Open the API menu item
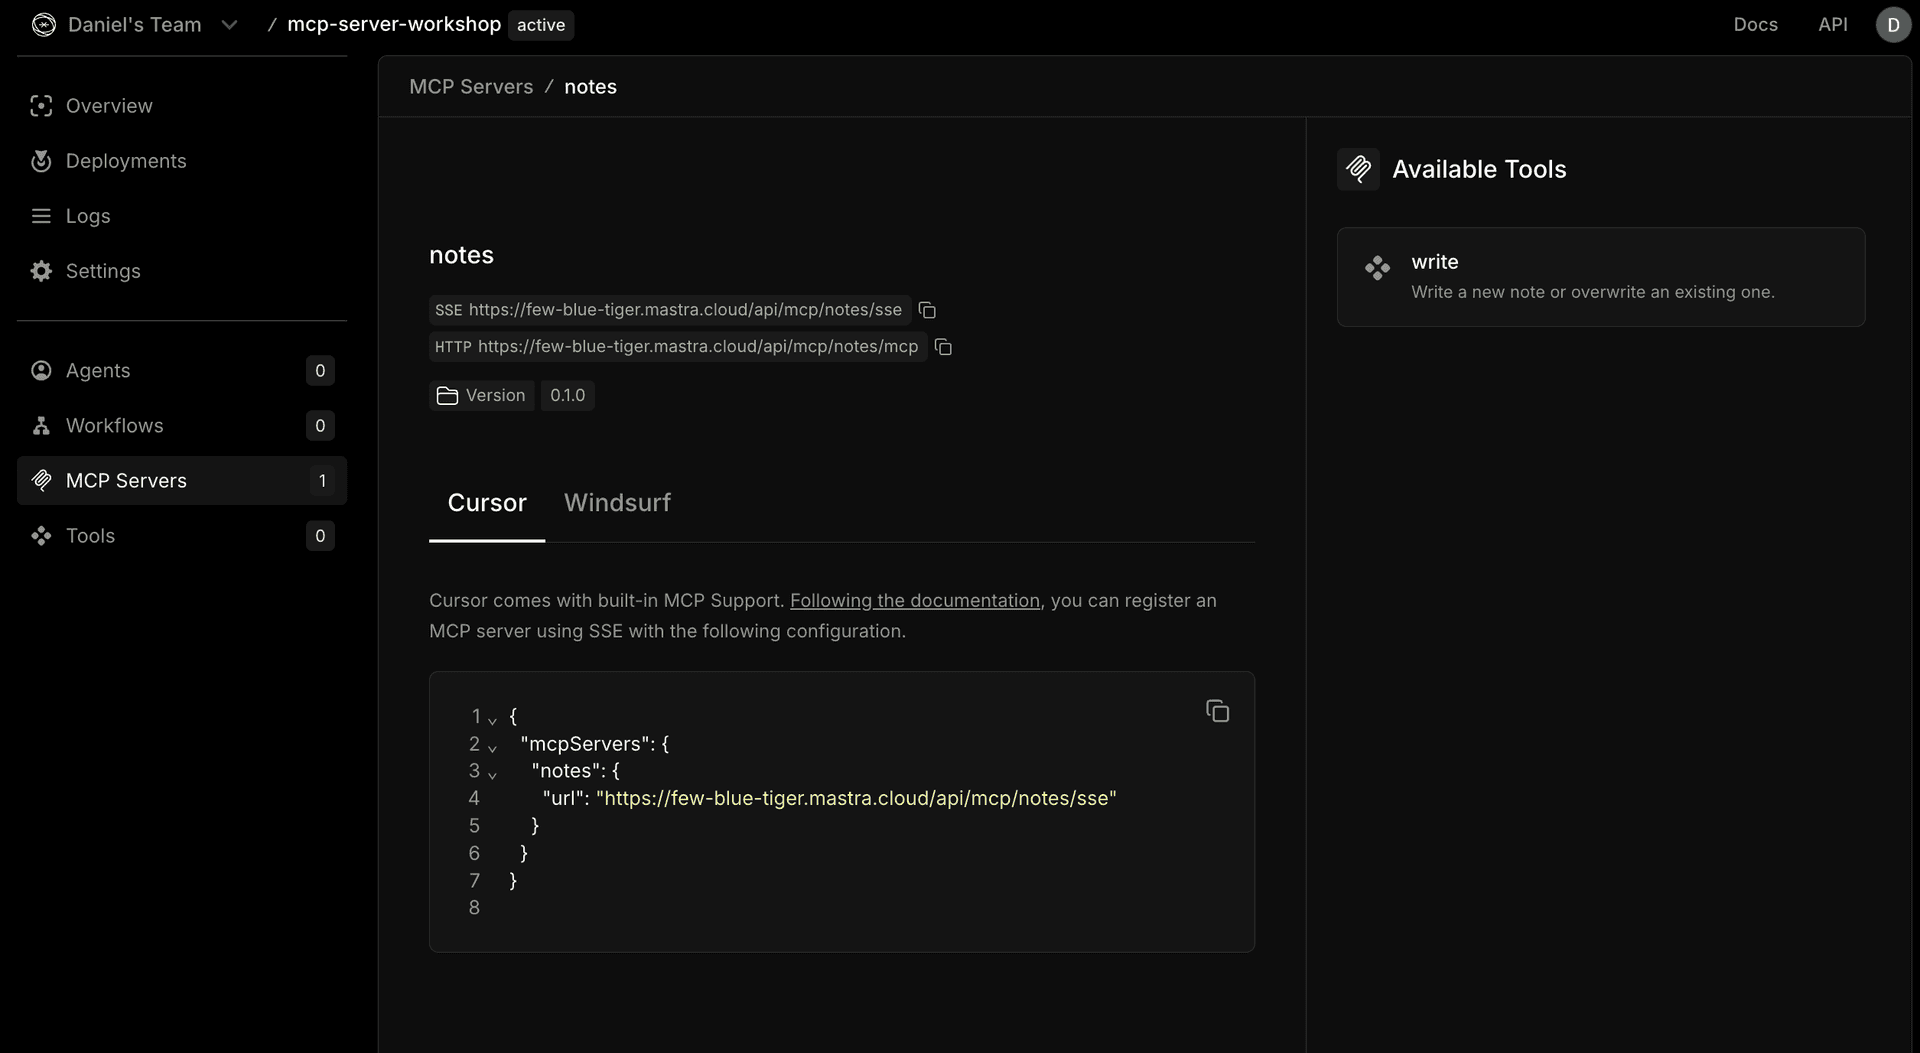 pyautogui.click(x=1834, y=24)
